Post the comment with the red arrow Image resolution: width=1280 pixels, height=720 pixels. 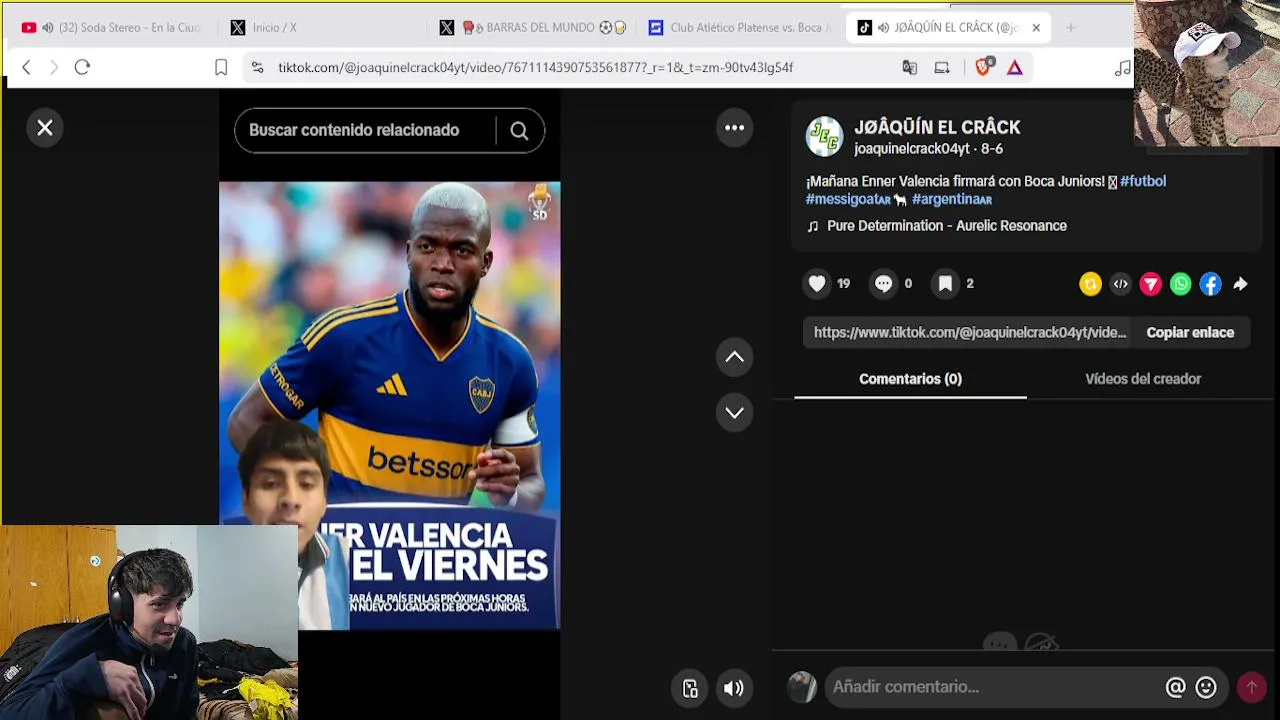click(x=1251, y=687)
